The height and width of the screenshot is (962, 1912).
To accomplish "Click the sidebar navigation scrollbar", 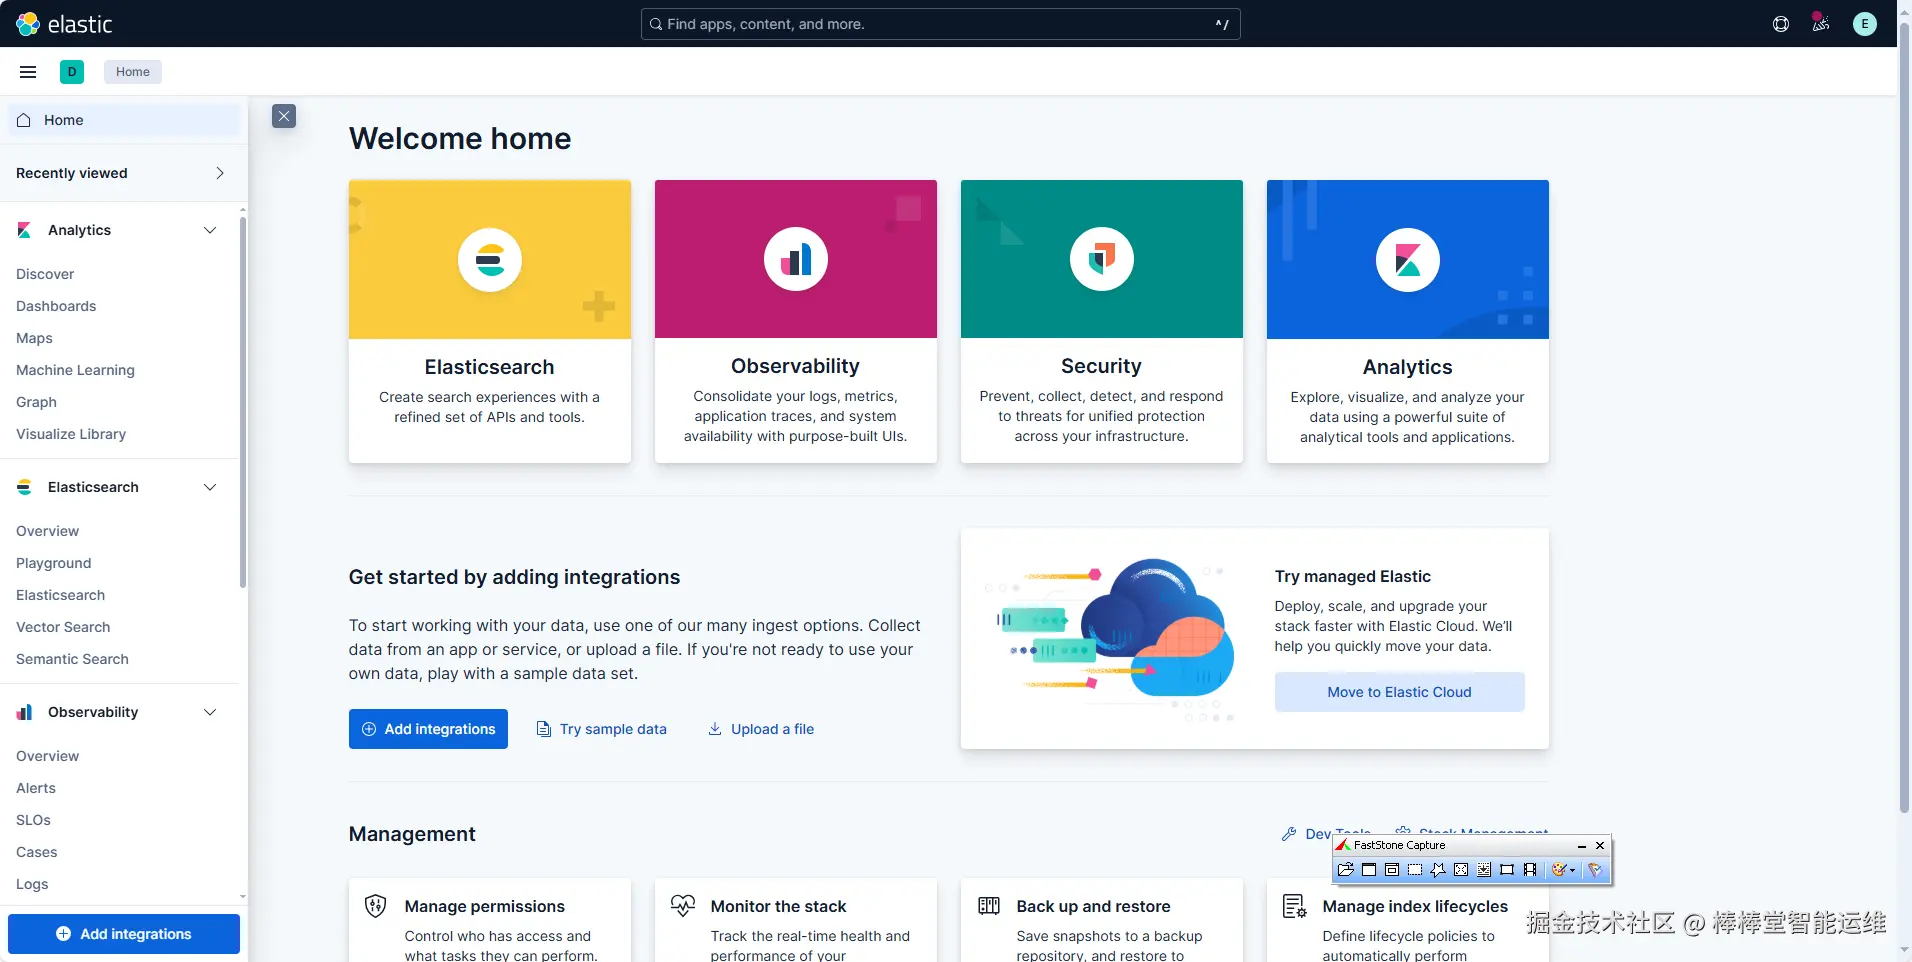I will pyautogui.click(x=243, y=402).
